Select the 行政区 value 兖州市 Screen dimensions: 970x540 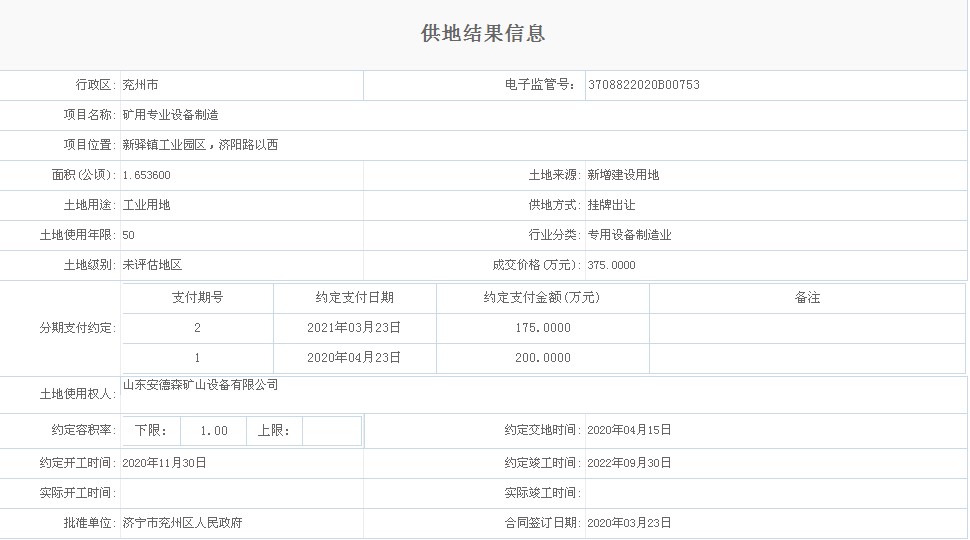point(140,85)
